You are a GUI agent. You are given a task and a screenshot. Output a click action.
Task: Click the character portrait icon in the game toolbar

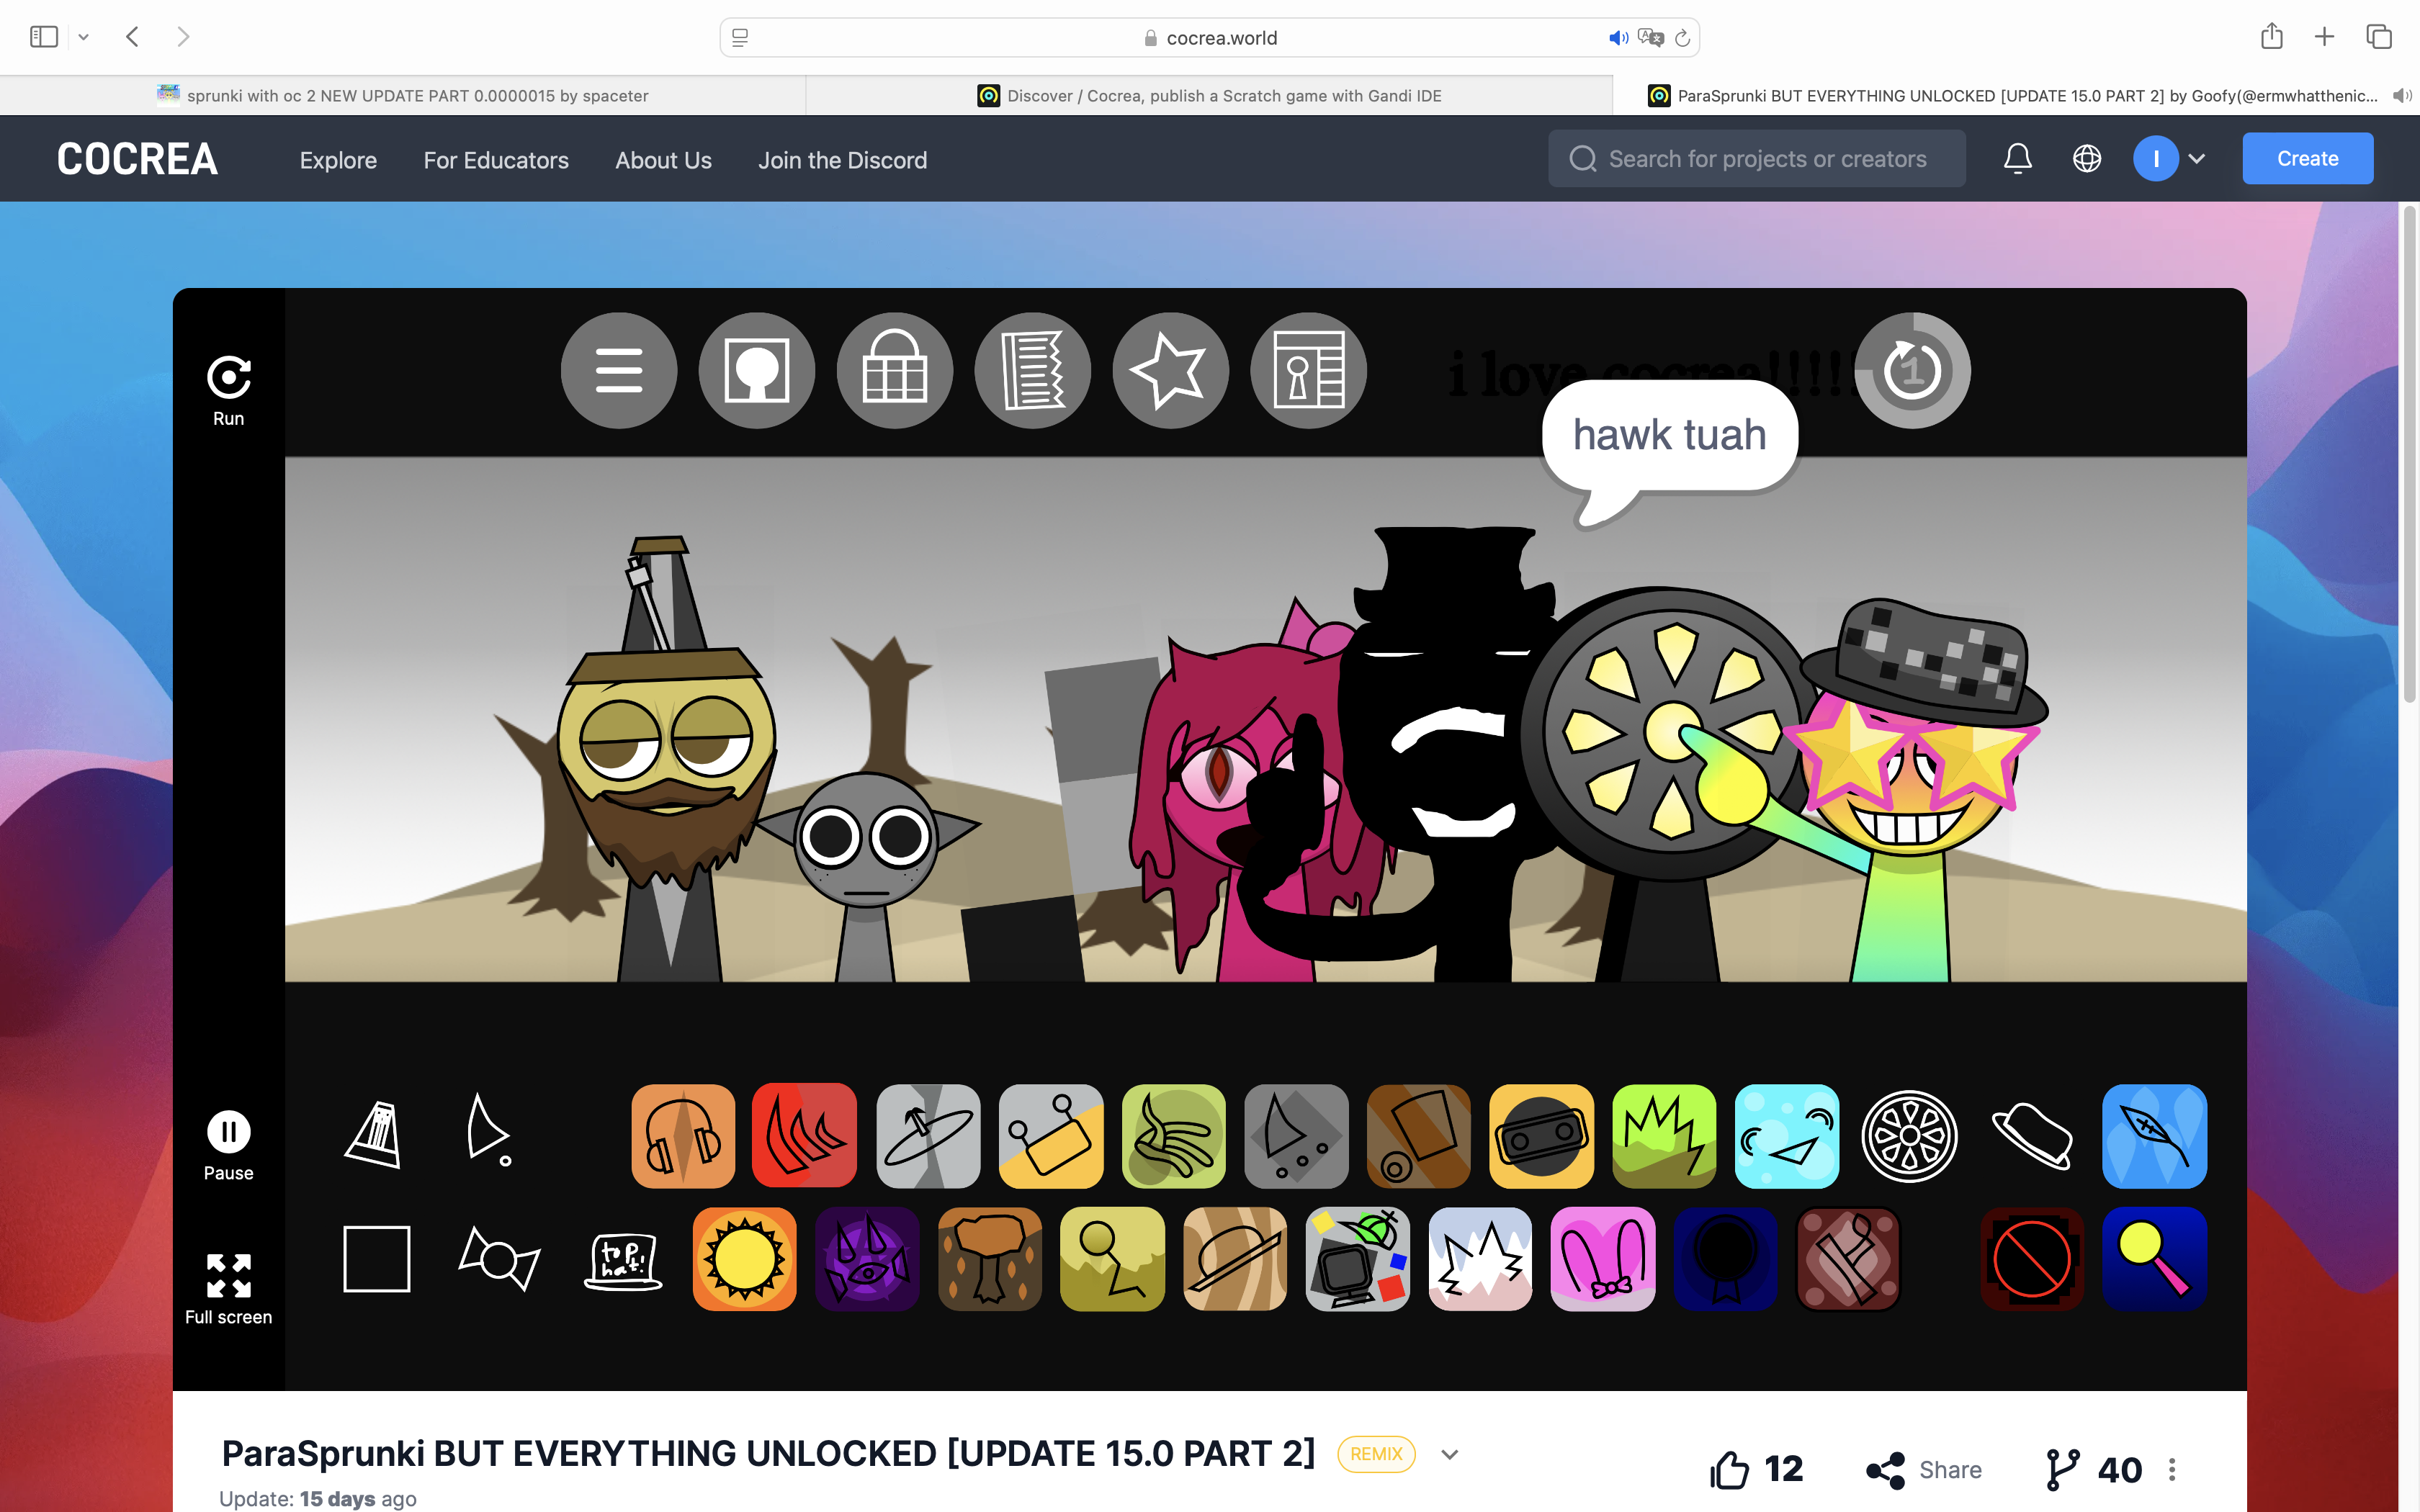click(757, 370)
